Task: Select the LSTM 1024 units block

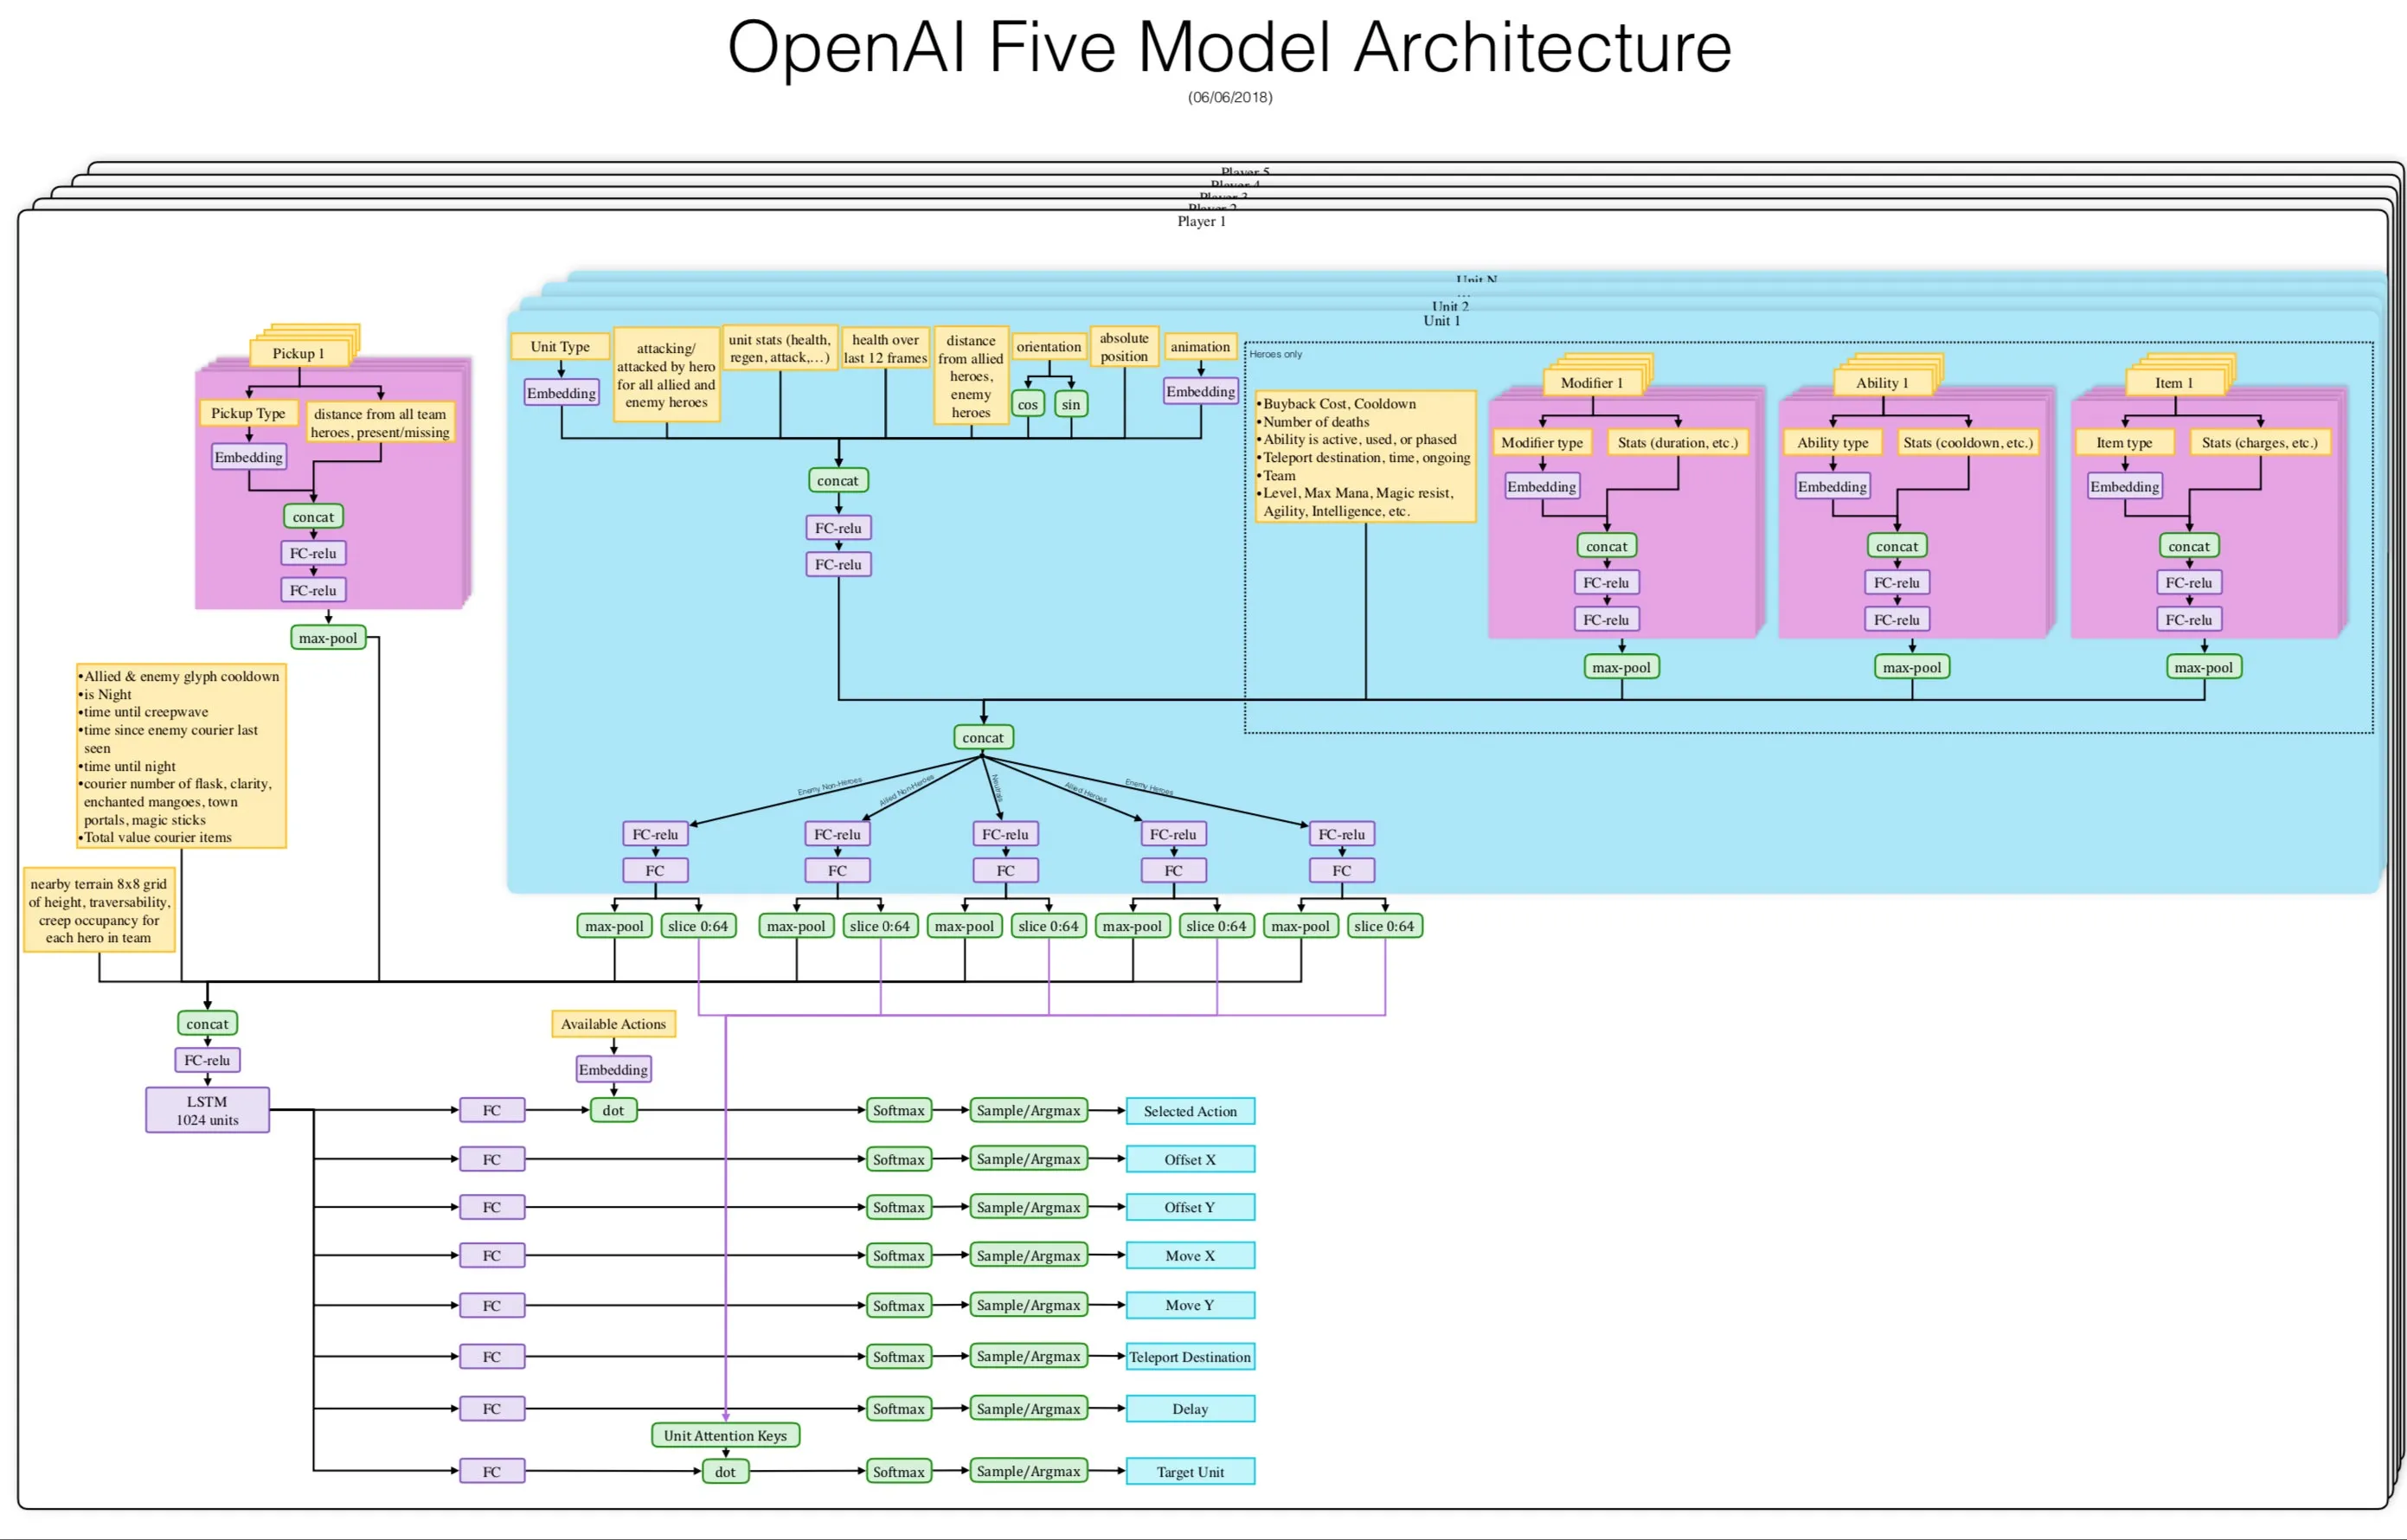Action: [206, 1110]
